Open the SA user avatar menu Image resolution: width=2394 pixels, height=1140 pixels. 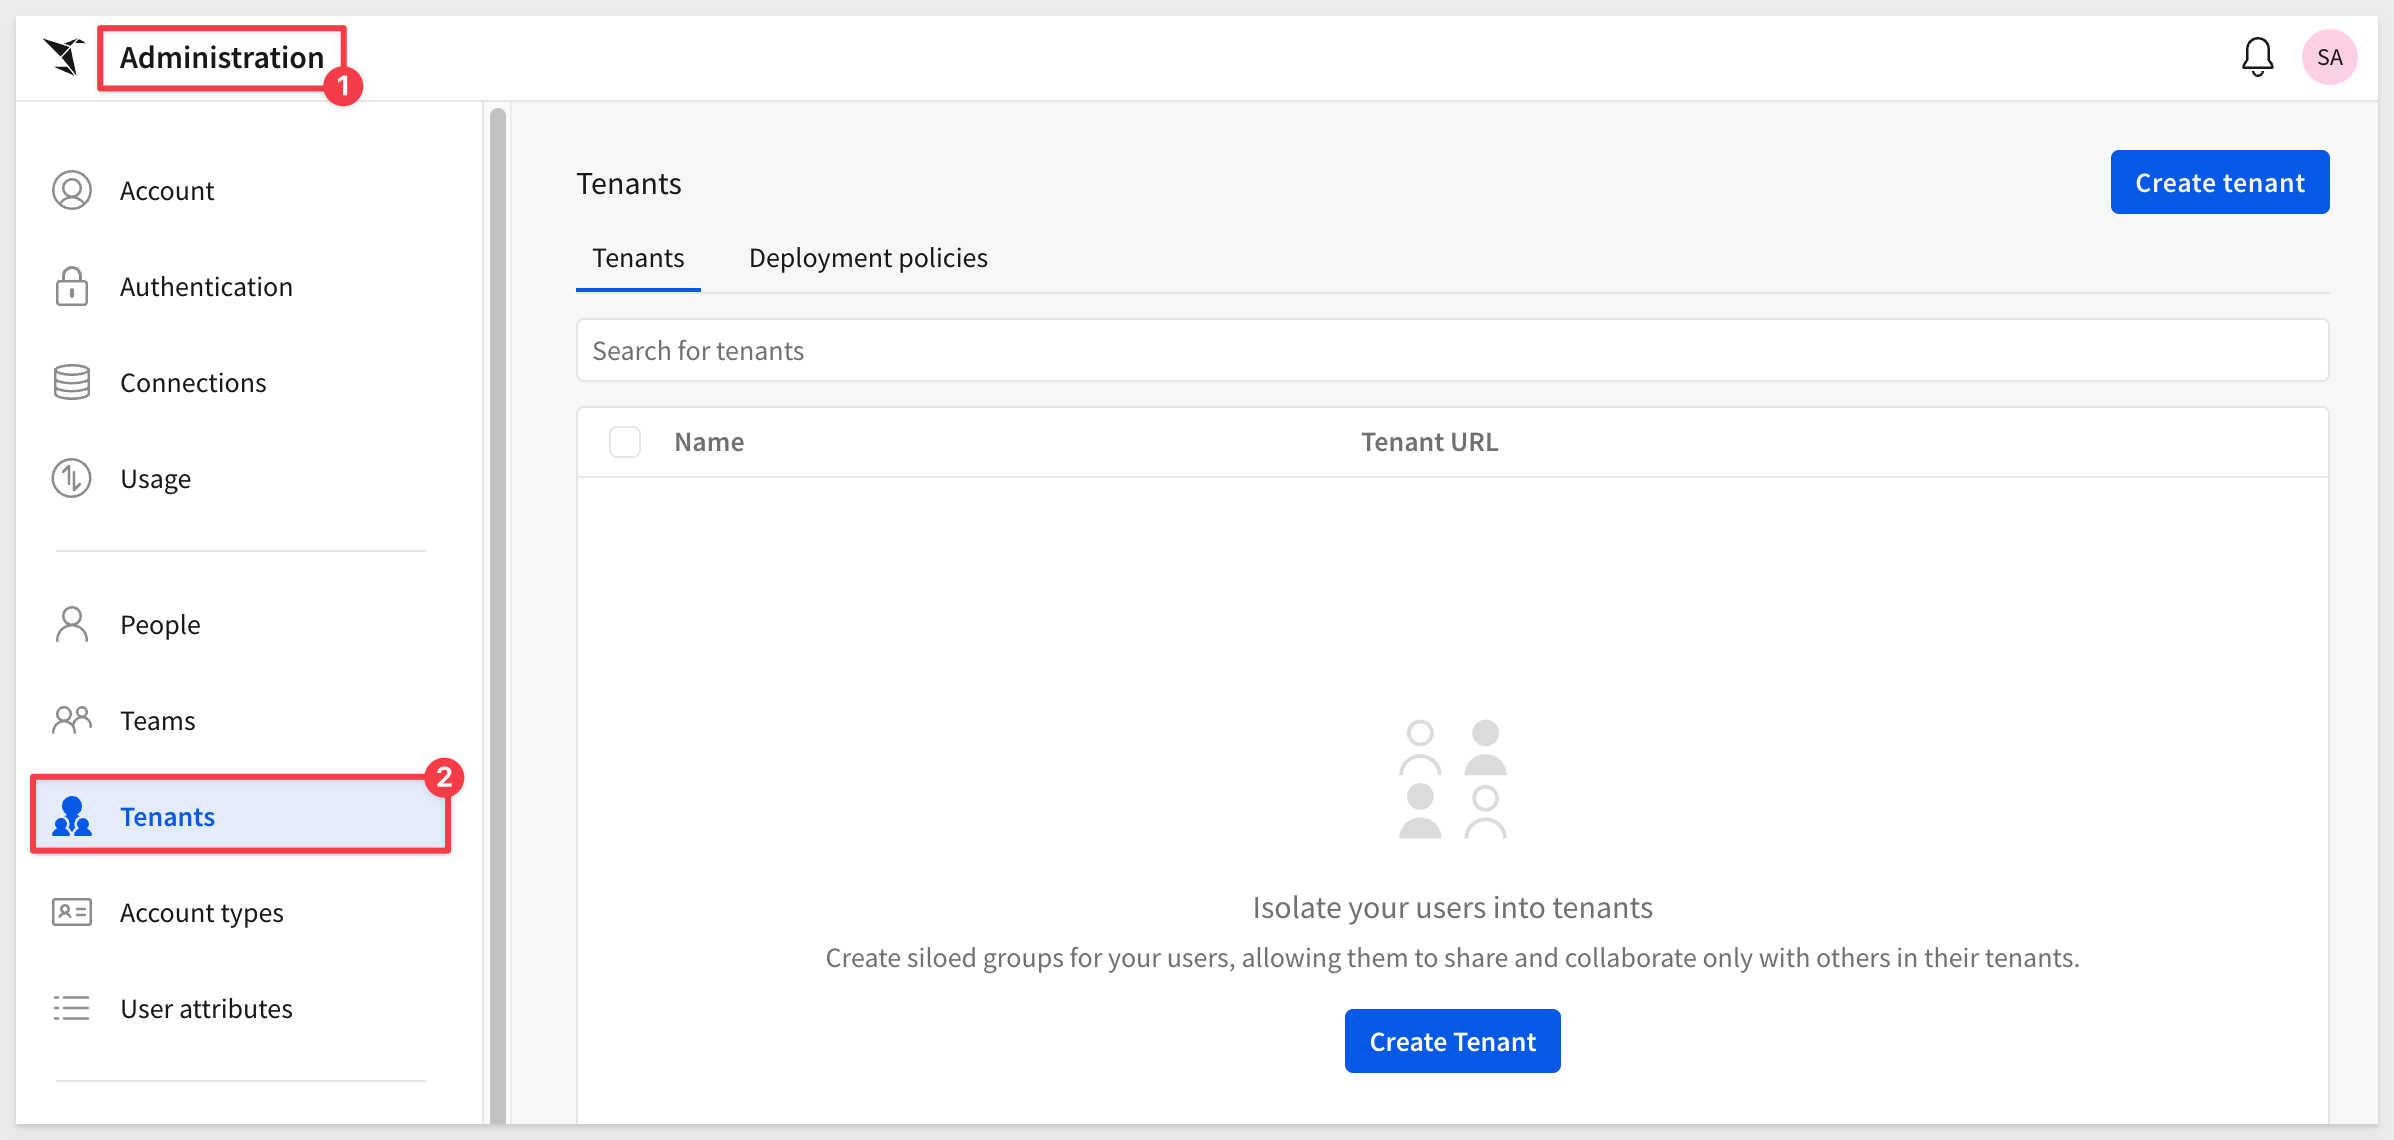(x=2329, y=57)
